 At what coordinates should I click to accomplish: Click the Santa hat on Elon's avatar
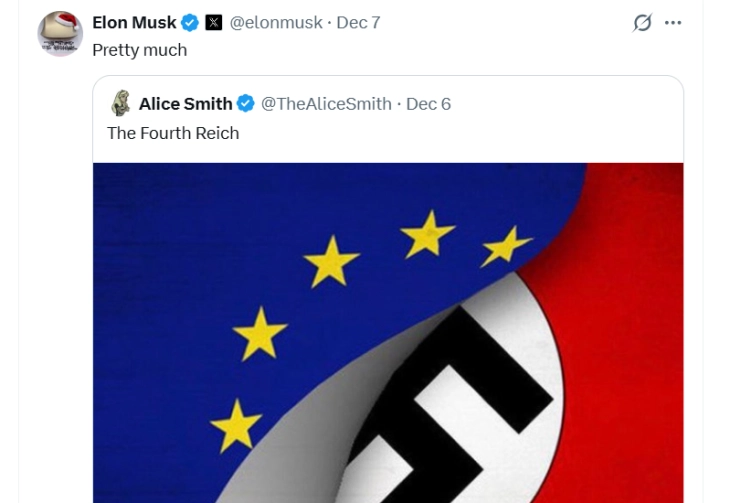pos(66,22)
